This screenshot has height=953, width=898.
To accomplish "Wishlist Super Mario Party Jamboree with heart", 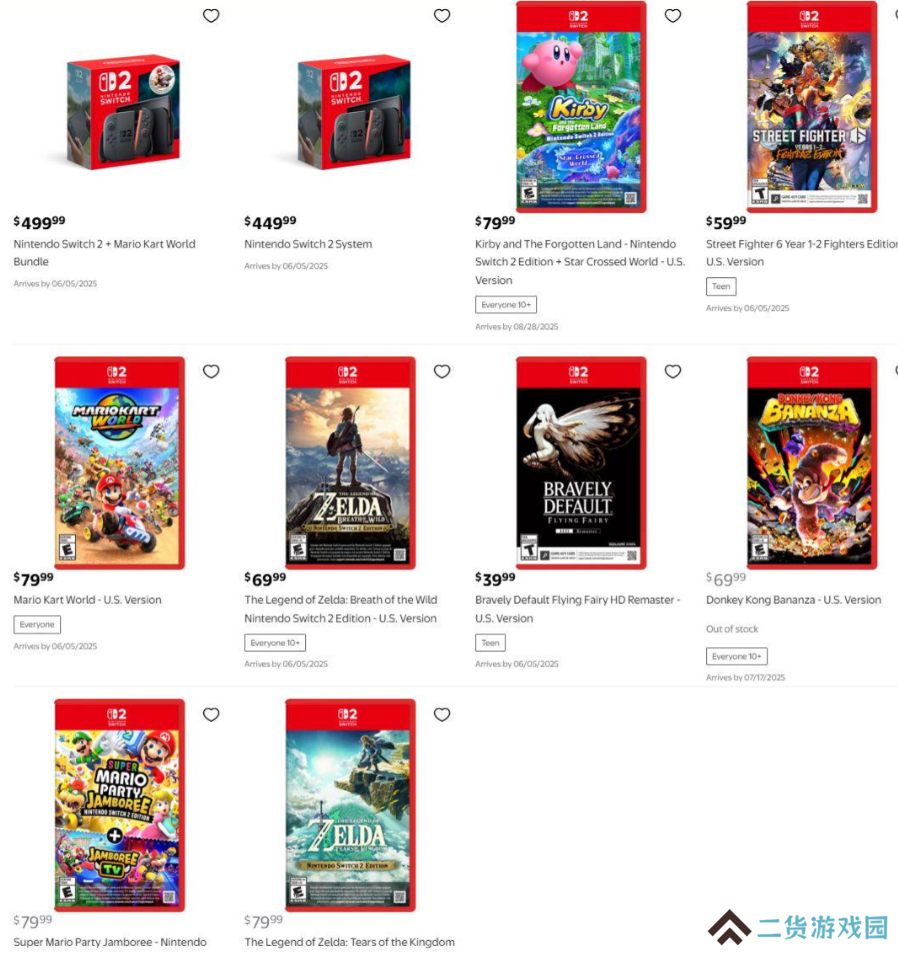I will [211, 715].
